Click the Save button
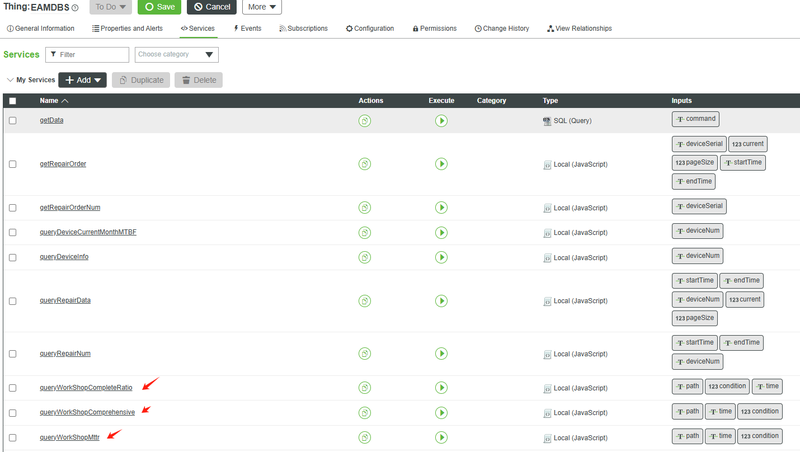Viewport: 800px width, 452px height. [160, 7]
